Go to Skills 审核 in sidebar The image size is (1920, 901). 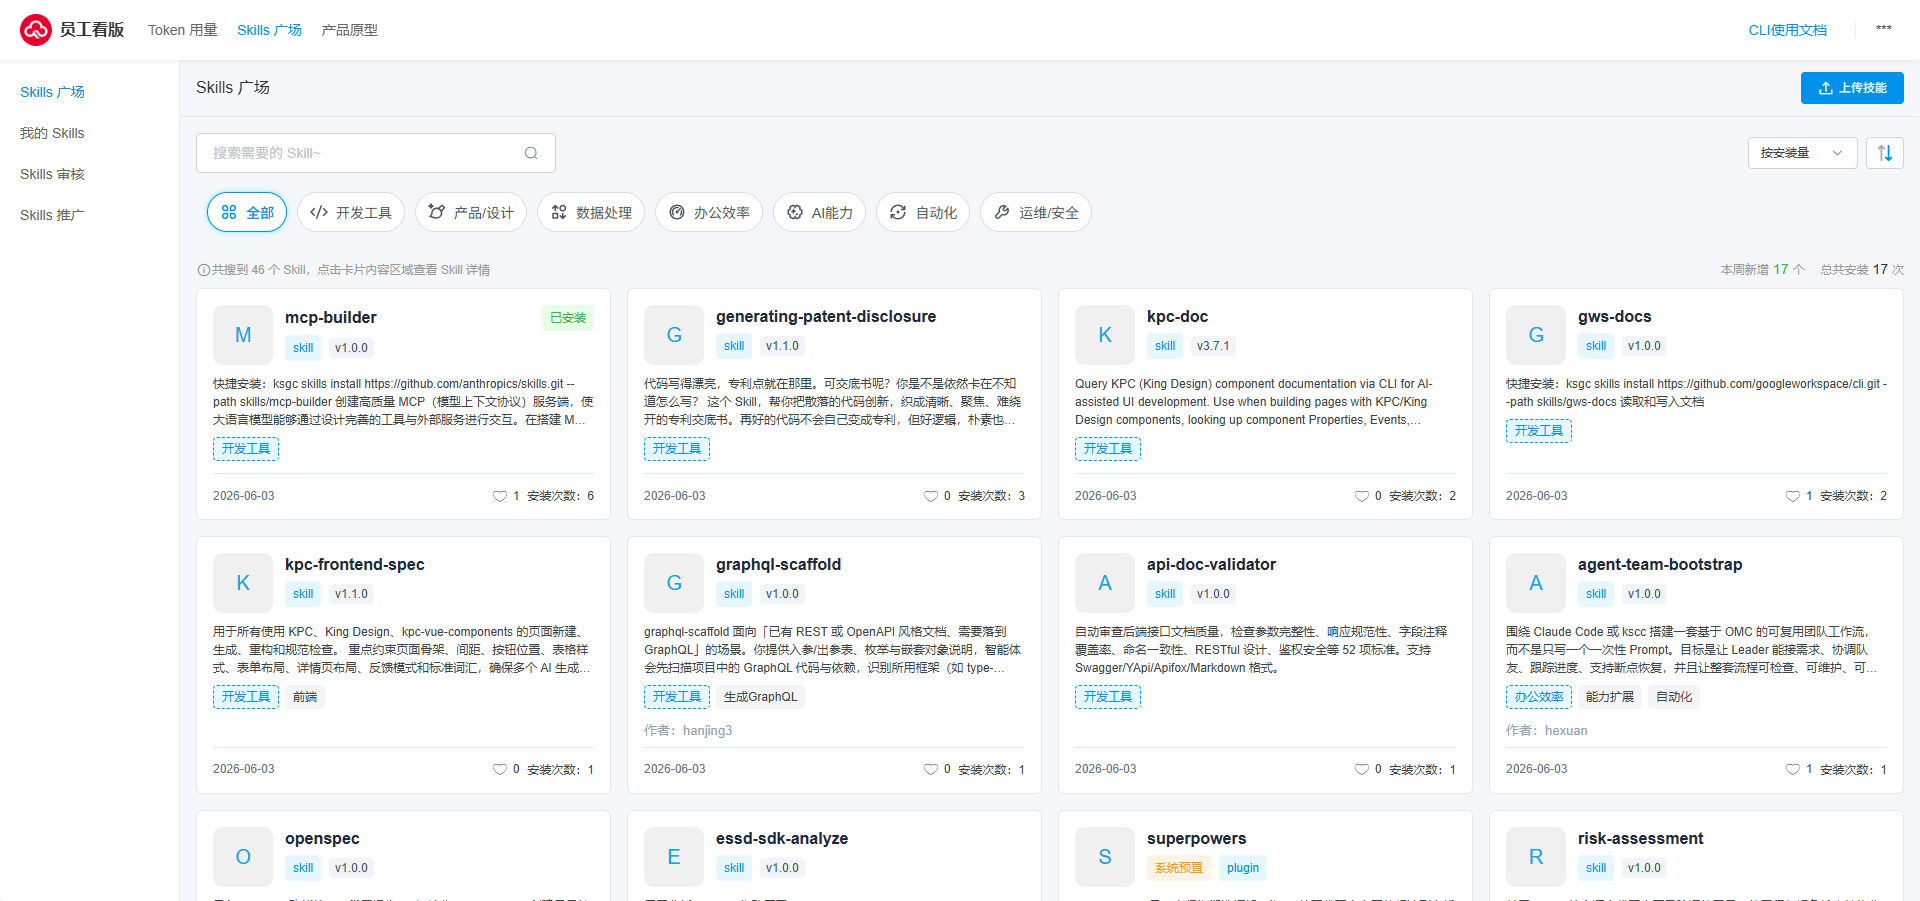[52, 174]
